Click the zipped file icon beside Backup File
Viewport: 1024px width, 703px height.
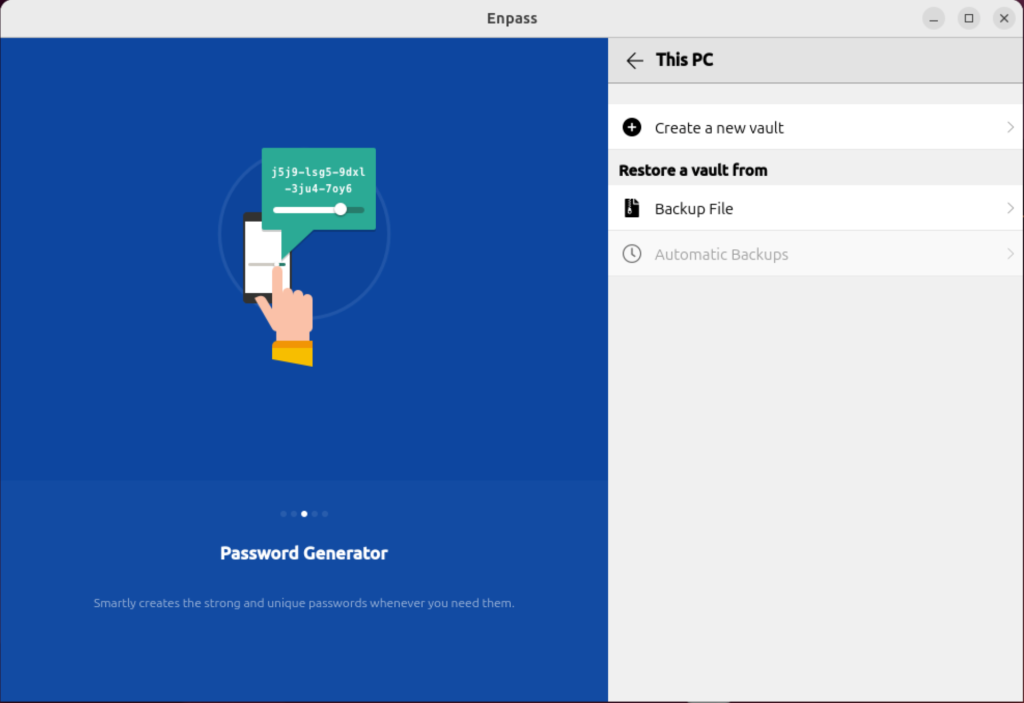(x=631, y=207)
